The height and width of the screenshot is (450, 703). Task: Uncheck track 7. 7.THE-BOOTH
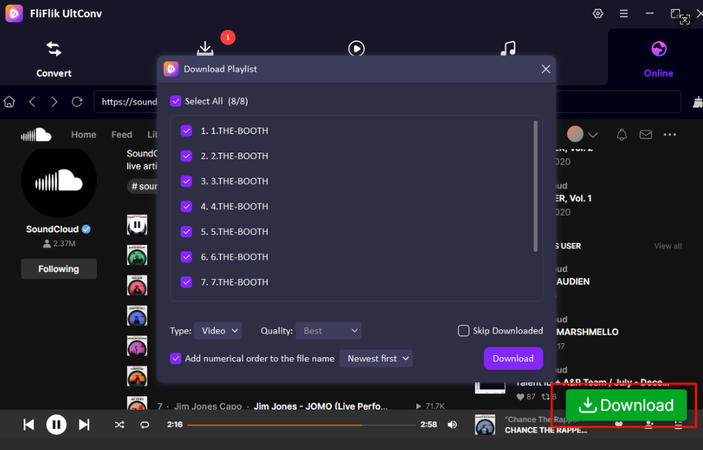click(187, 282)
